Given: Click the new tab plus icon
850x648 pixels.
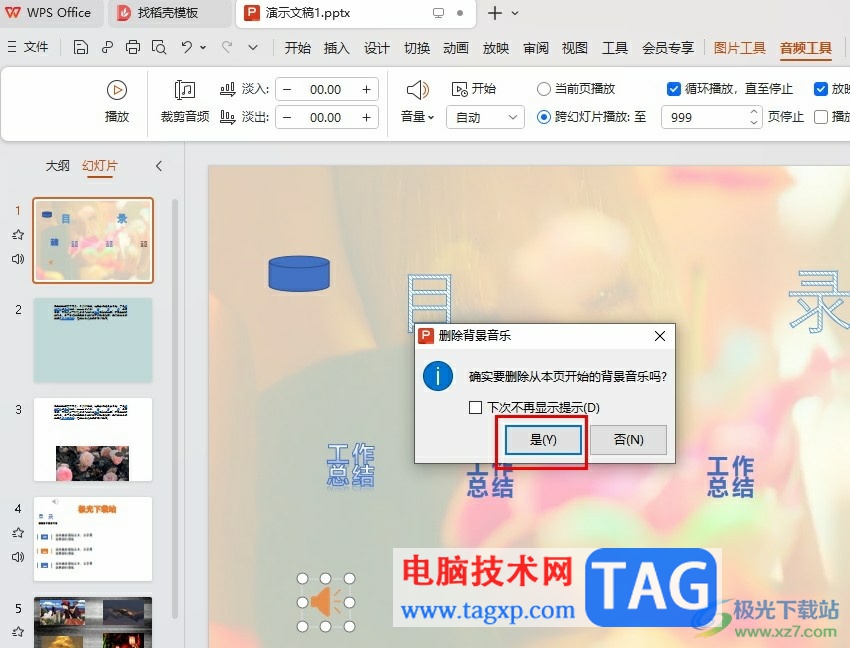Looking at the screenshot, I should click(494, 13).
